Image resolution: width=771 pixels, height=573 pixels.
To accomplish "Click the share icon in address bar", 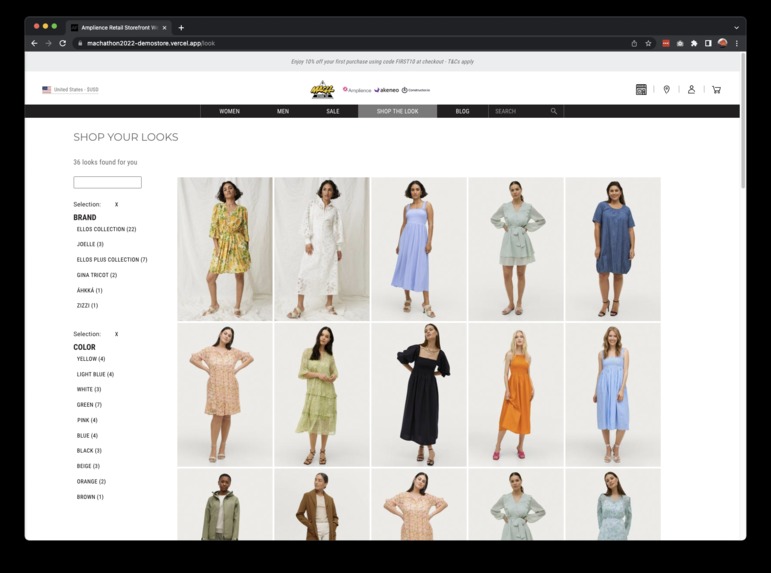I will (x=634, y=43).
